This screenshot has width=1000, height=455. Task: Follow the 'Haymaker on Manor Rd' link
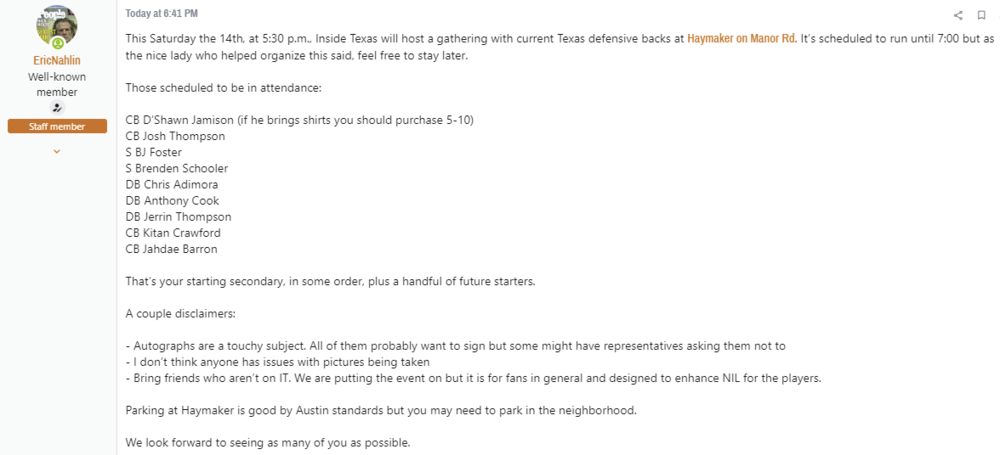pyautogui.click(x=741, y=39)
